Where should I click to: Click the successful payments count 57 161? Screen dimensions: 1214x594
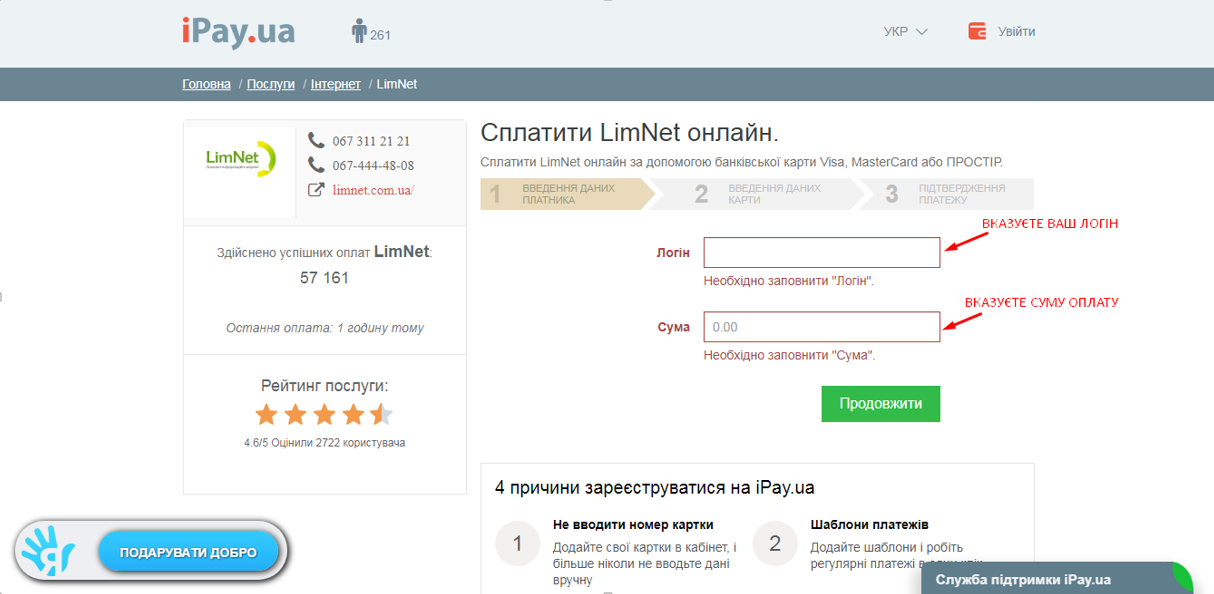click(324, 278)
